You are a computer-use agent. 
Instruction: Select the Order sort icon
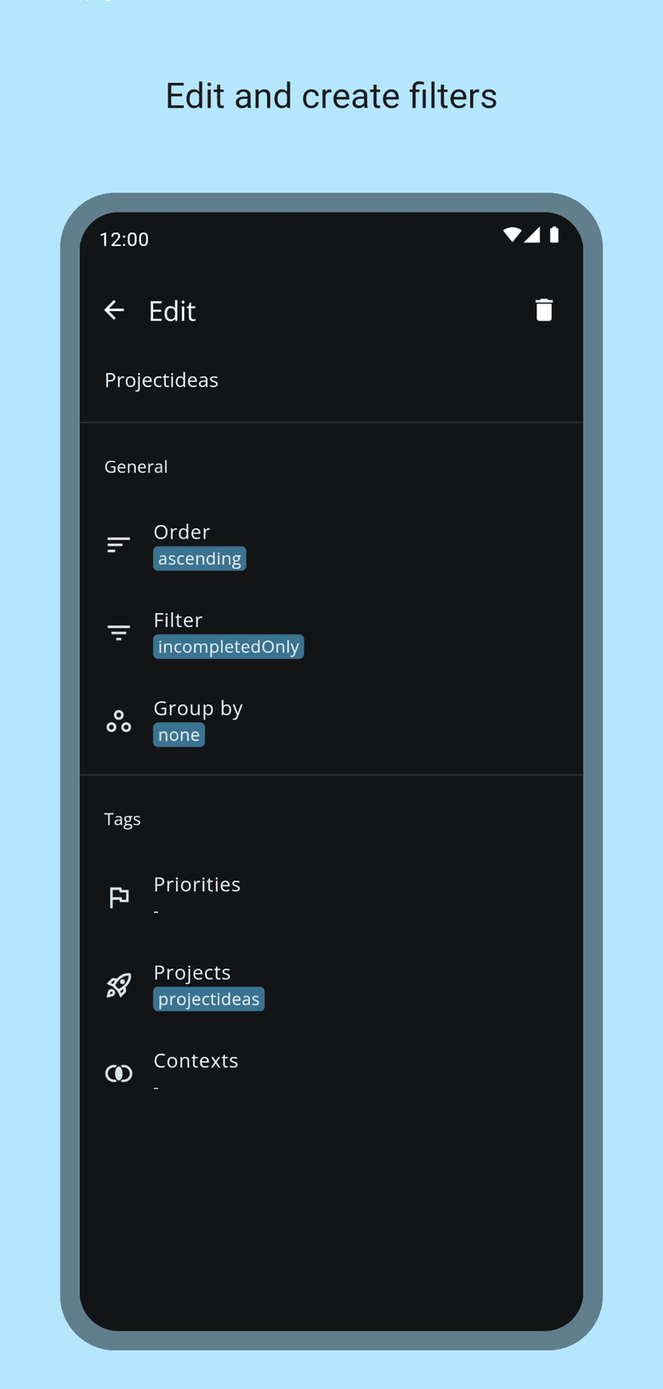118,544
